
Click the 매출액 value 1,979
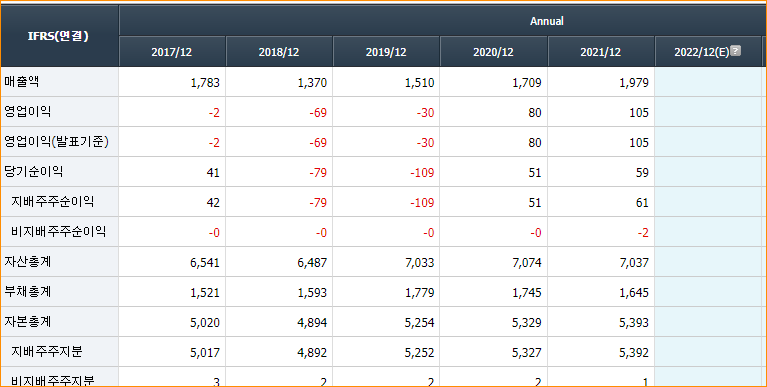tap(634, 83)
